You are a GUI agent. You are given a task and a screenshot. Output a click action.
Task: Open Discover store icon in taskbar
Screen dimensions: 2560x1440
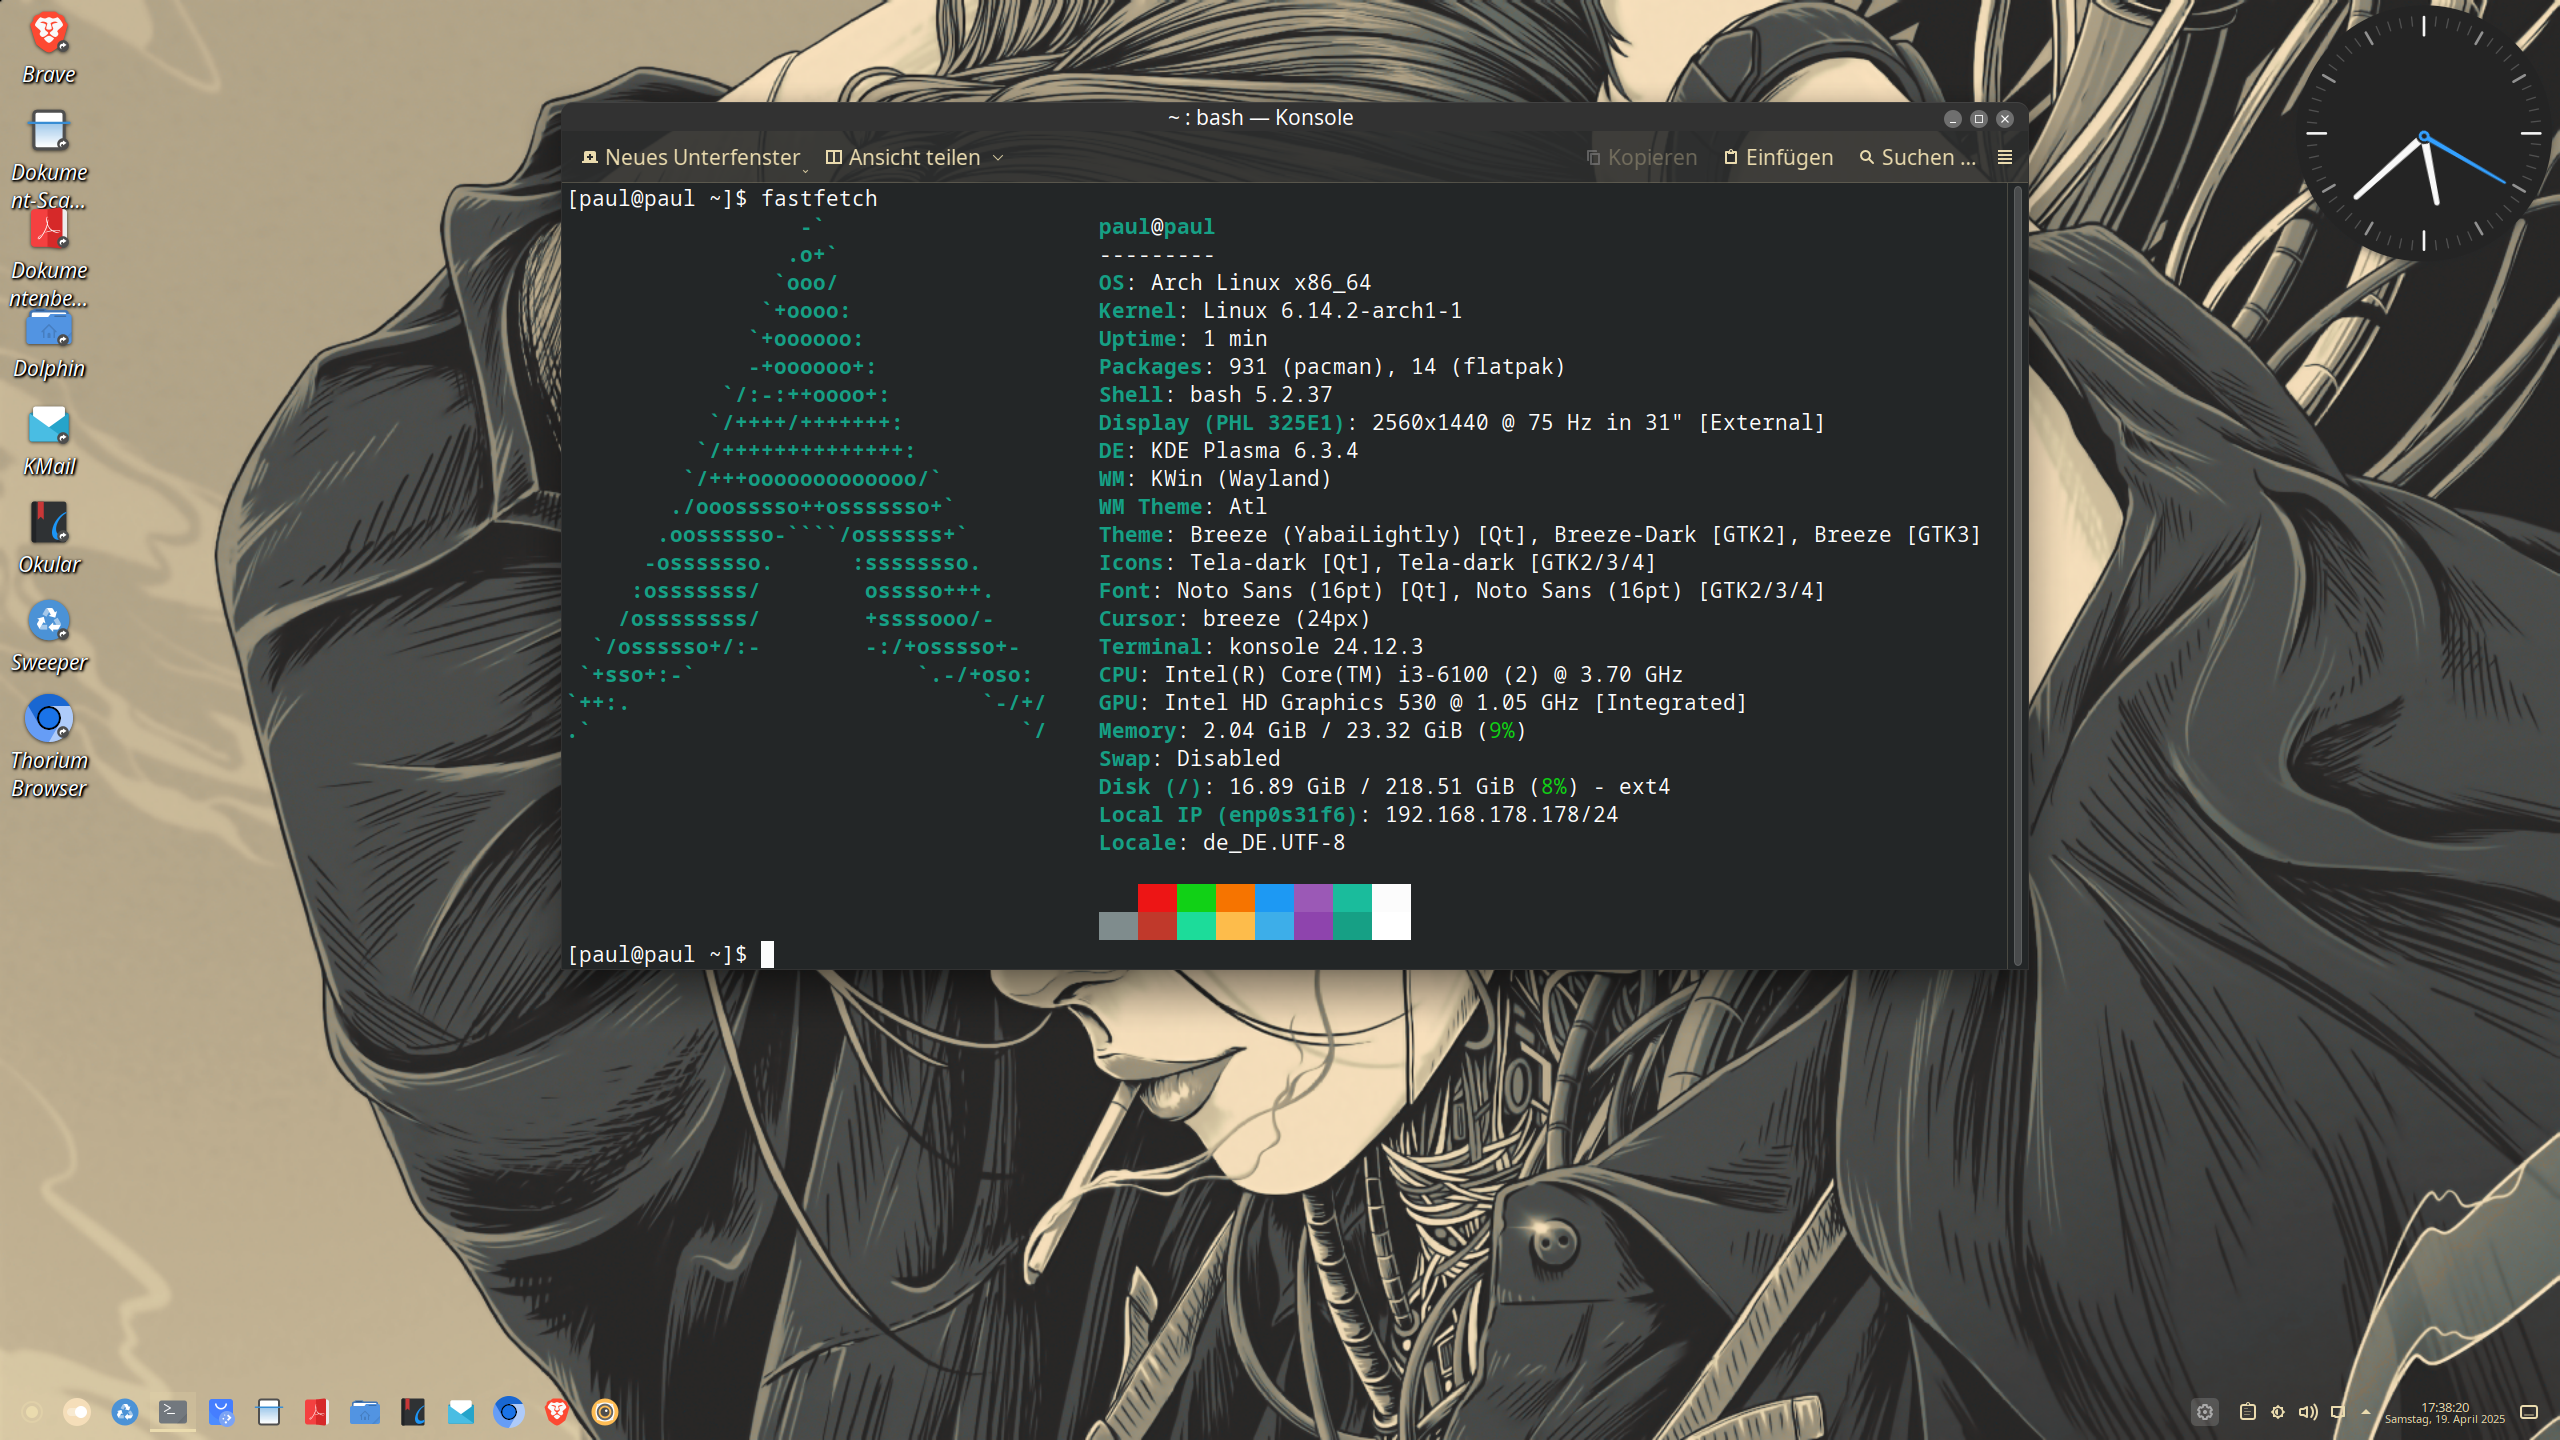pos(221,1411)
